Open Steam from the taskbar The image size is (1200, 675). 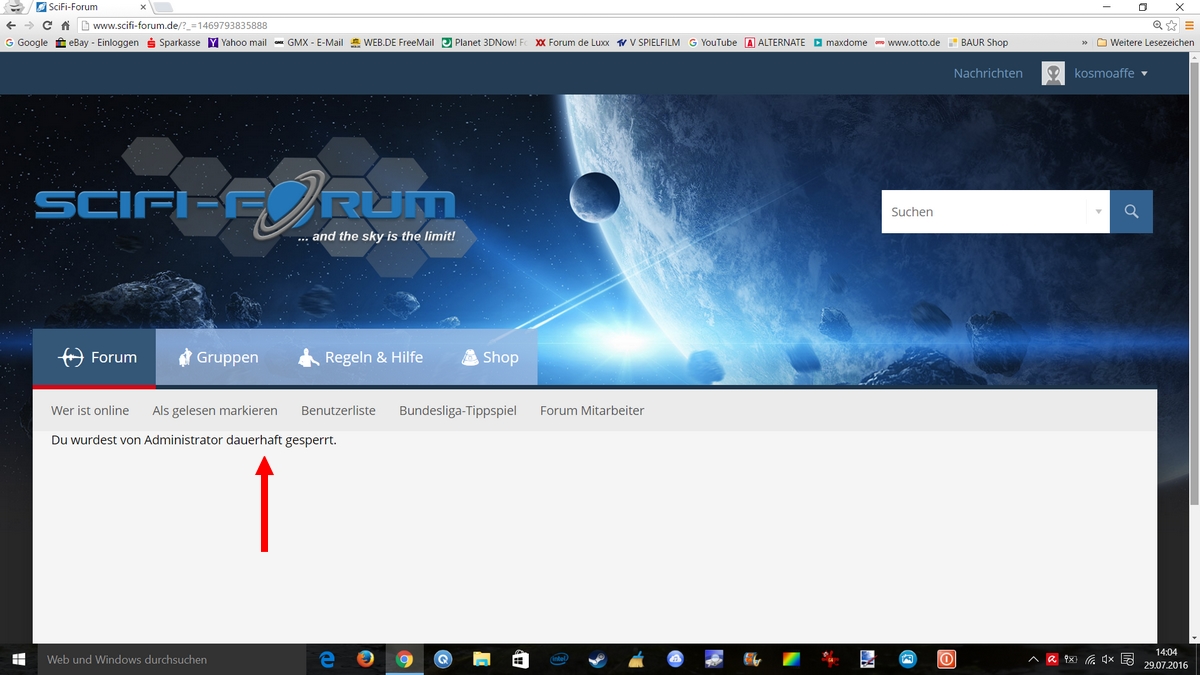(x=597, y=659)
